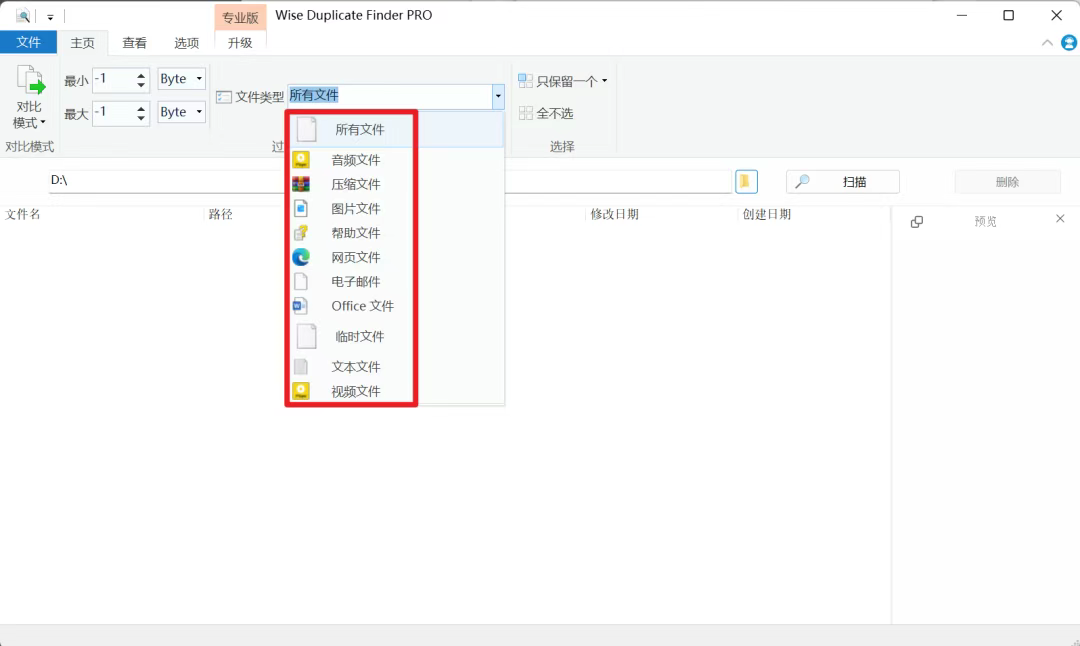The width and height of the screenshot is (1080, 646).
Task: Increase the 最小 size value
Action: coord(141,74)
